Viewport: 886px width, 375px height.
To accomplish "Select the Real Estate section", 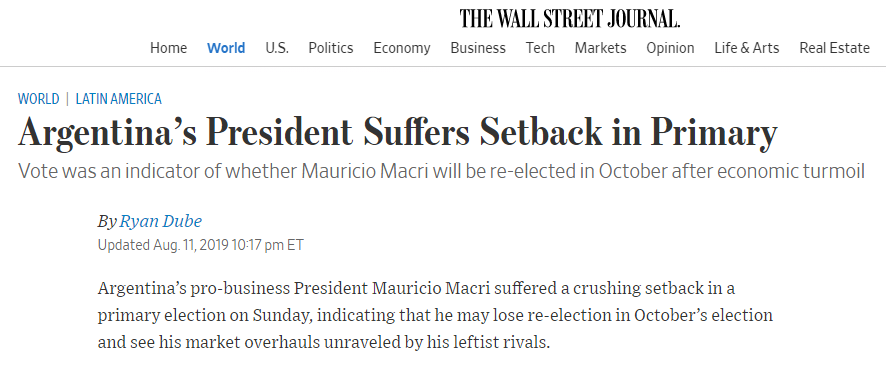I will tap(835, 48).
